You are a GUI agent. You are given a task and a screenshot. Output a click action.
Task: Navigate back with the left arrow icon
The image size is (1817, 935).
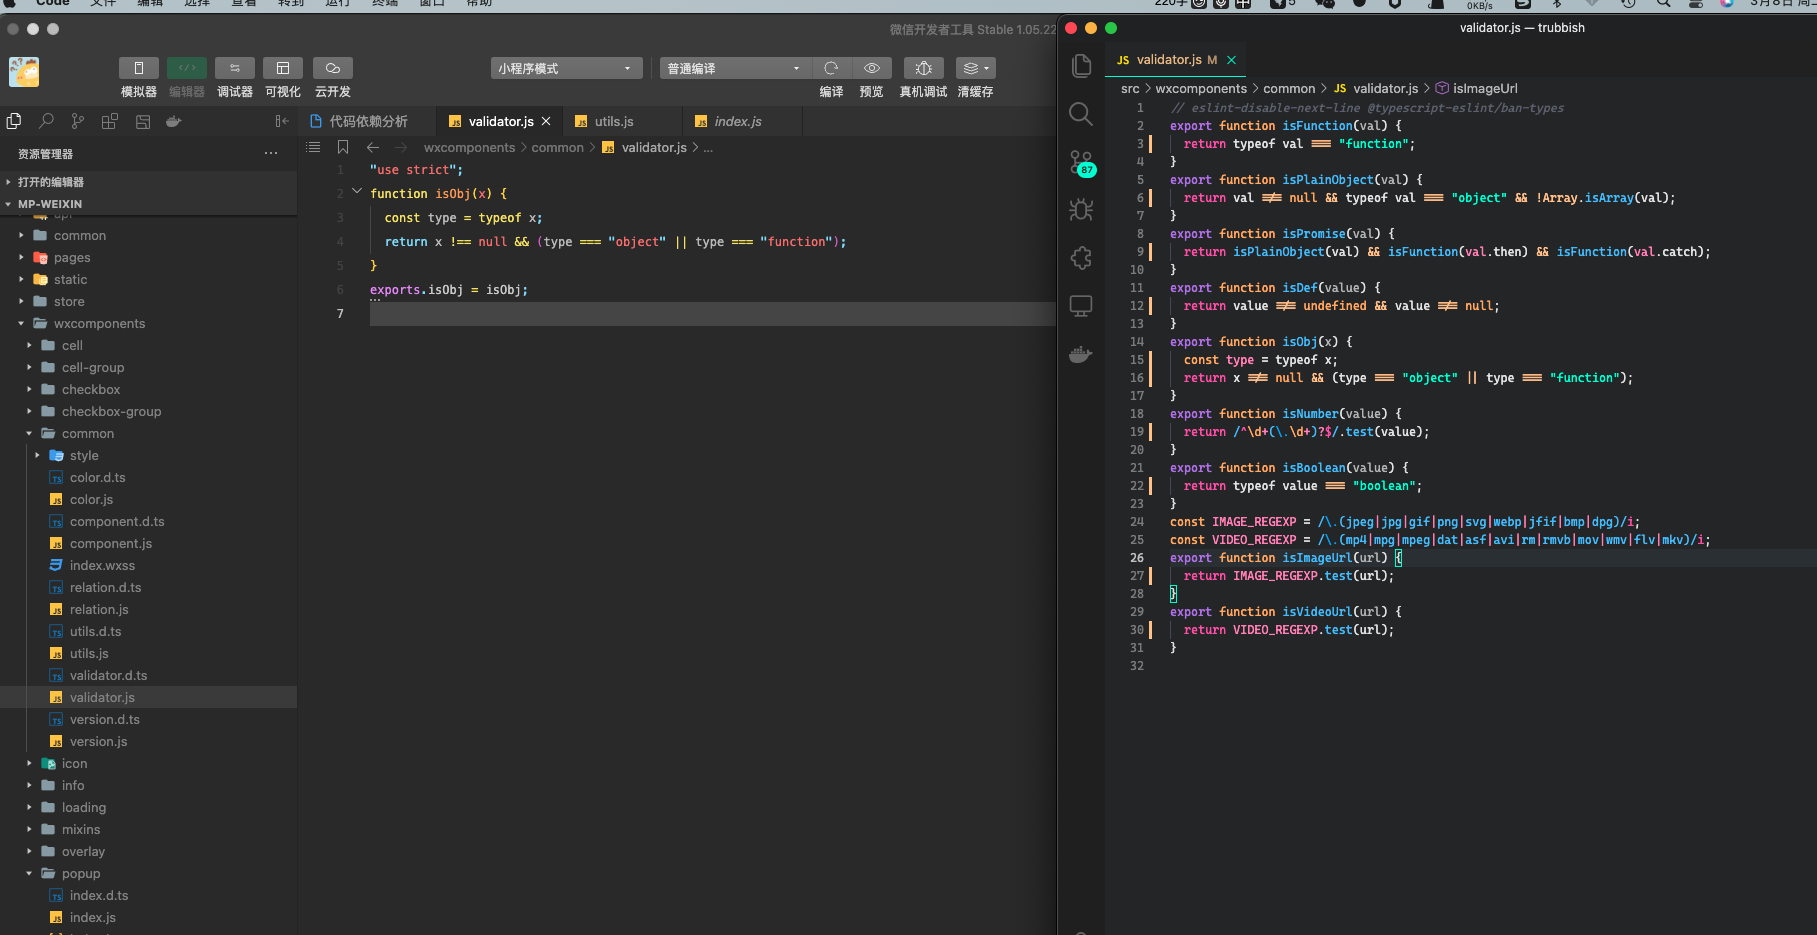tap(373, 147)
